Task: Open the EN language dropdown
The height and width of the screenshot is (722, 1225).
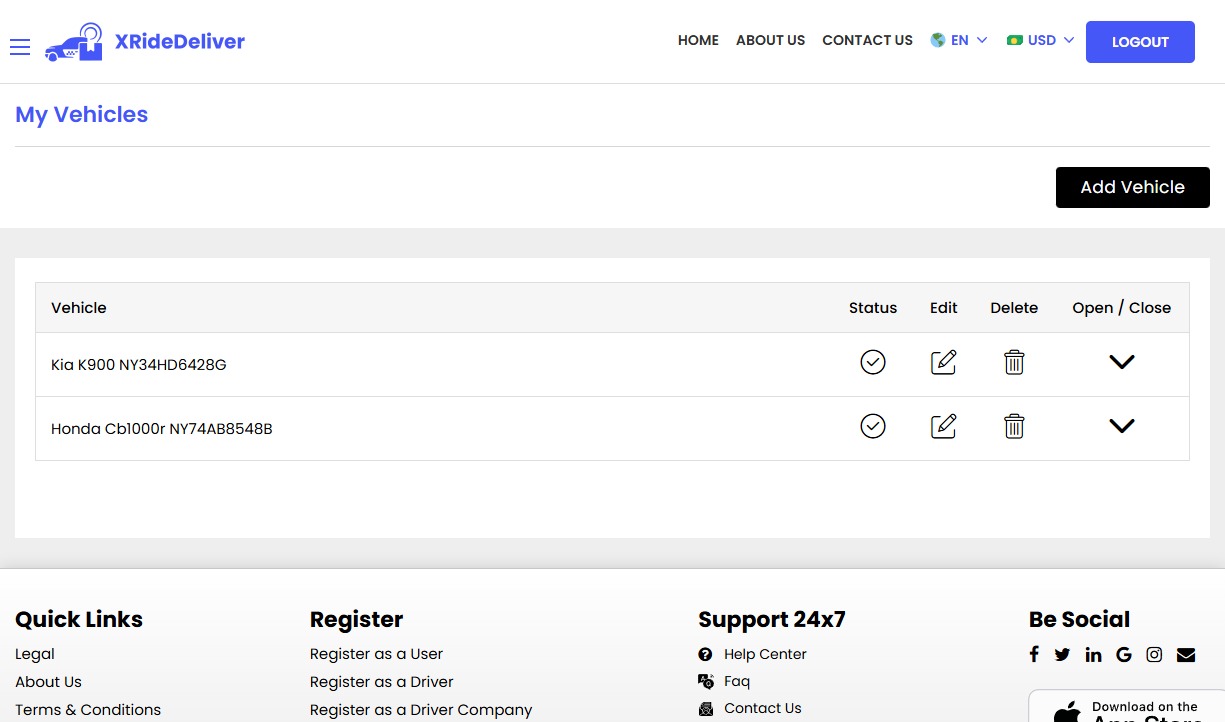Action: pyautogui.click(x=959, y=41)
